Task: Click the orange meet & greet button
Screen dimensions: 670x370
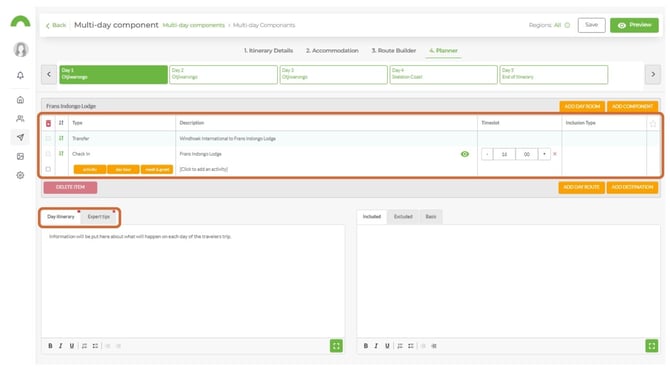Action: point(157,170)
